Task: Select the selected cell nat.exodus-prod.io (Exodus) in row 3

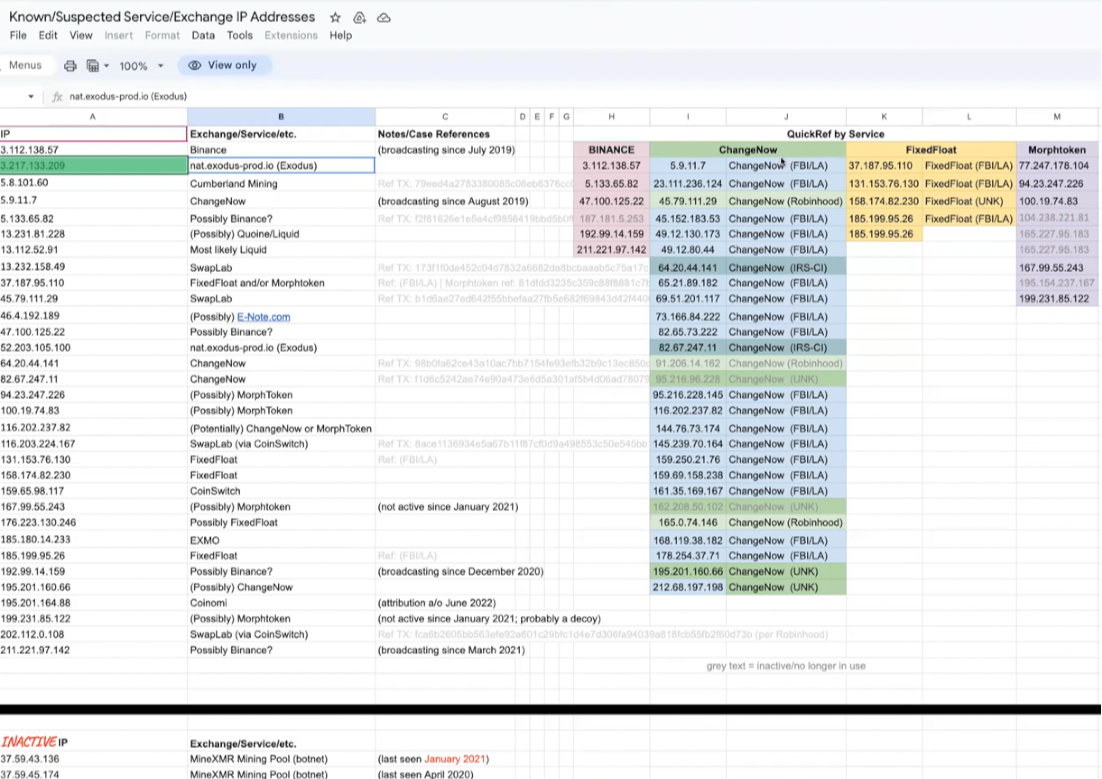Action: click(x=281, y=166)
